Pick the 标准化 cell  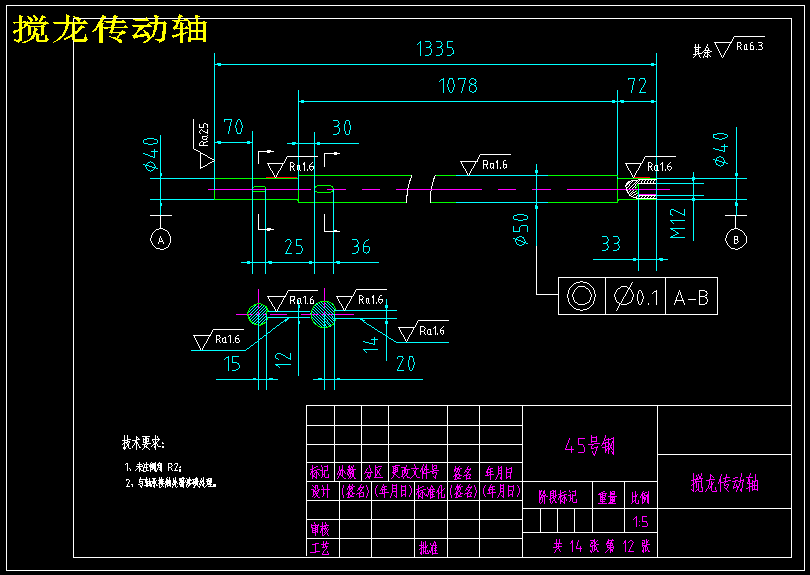[431, 491]
